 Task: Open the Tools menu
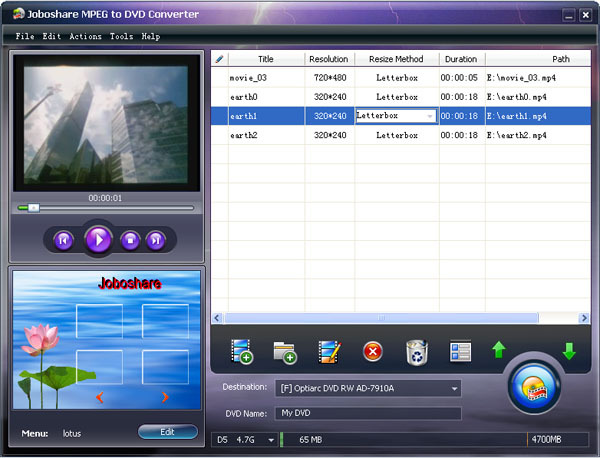121,36
